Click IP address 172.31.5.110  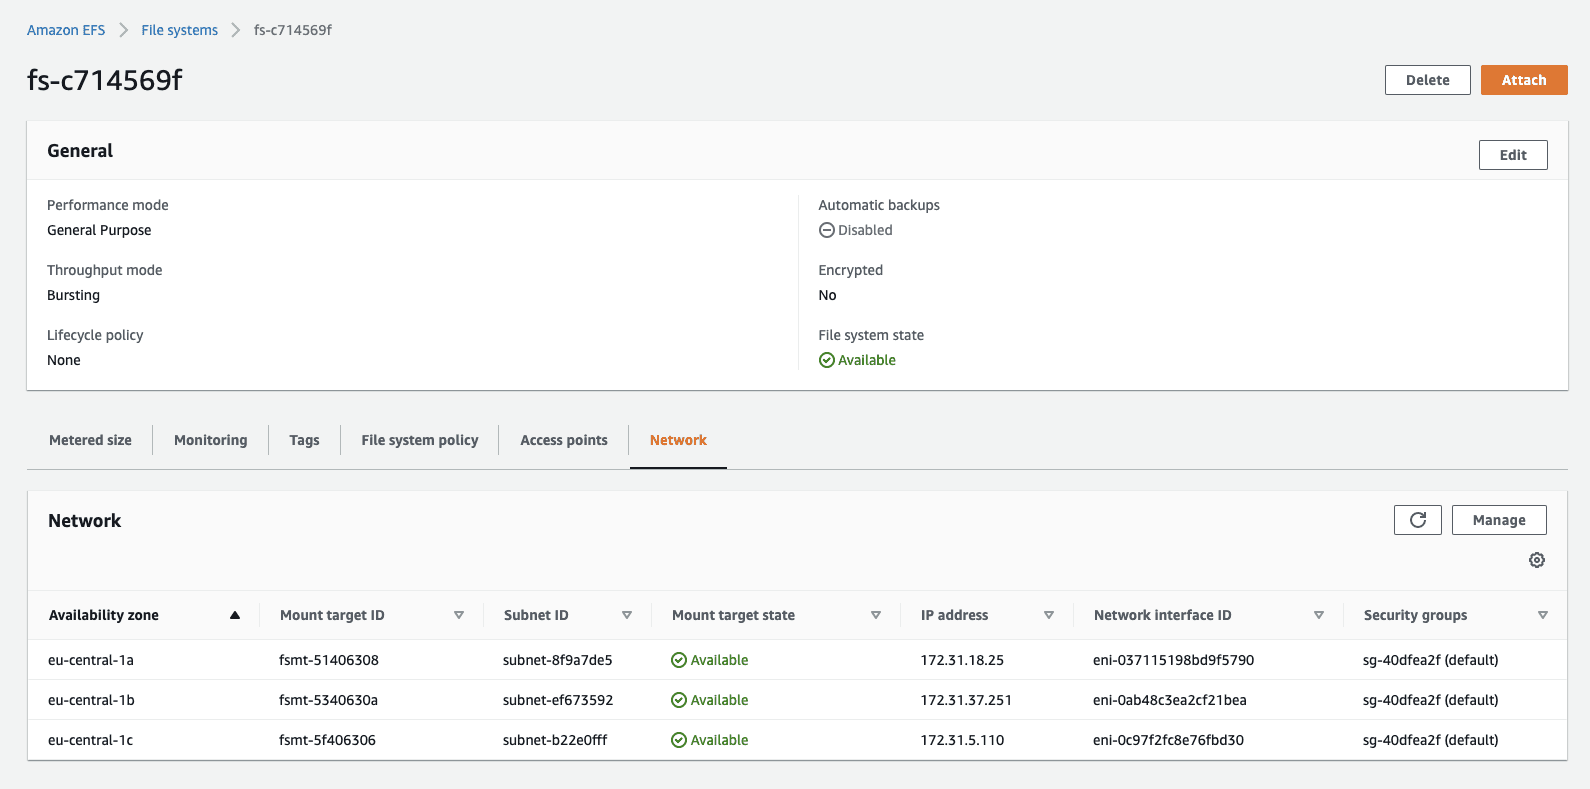click(x=962, y=740)
